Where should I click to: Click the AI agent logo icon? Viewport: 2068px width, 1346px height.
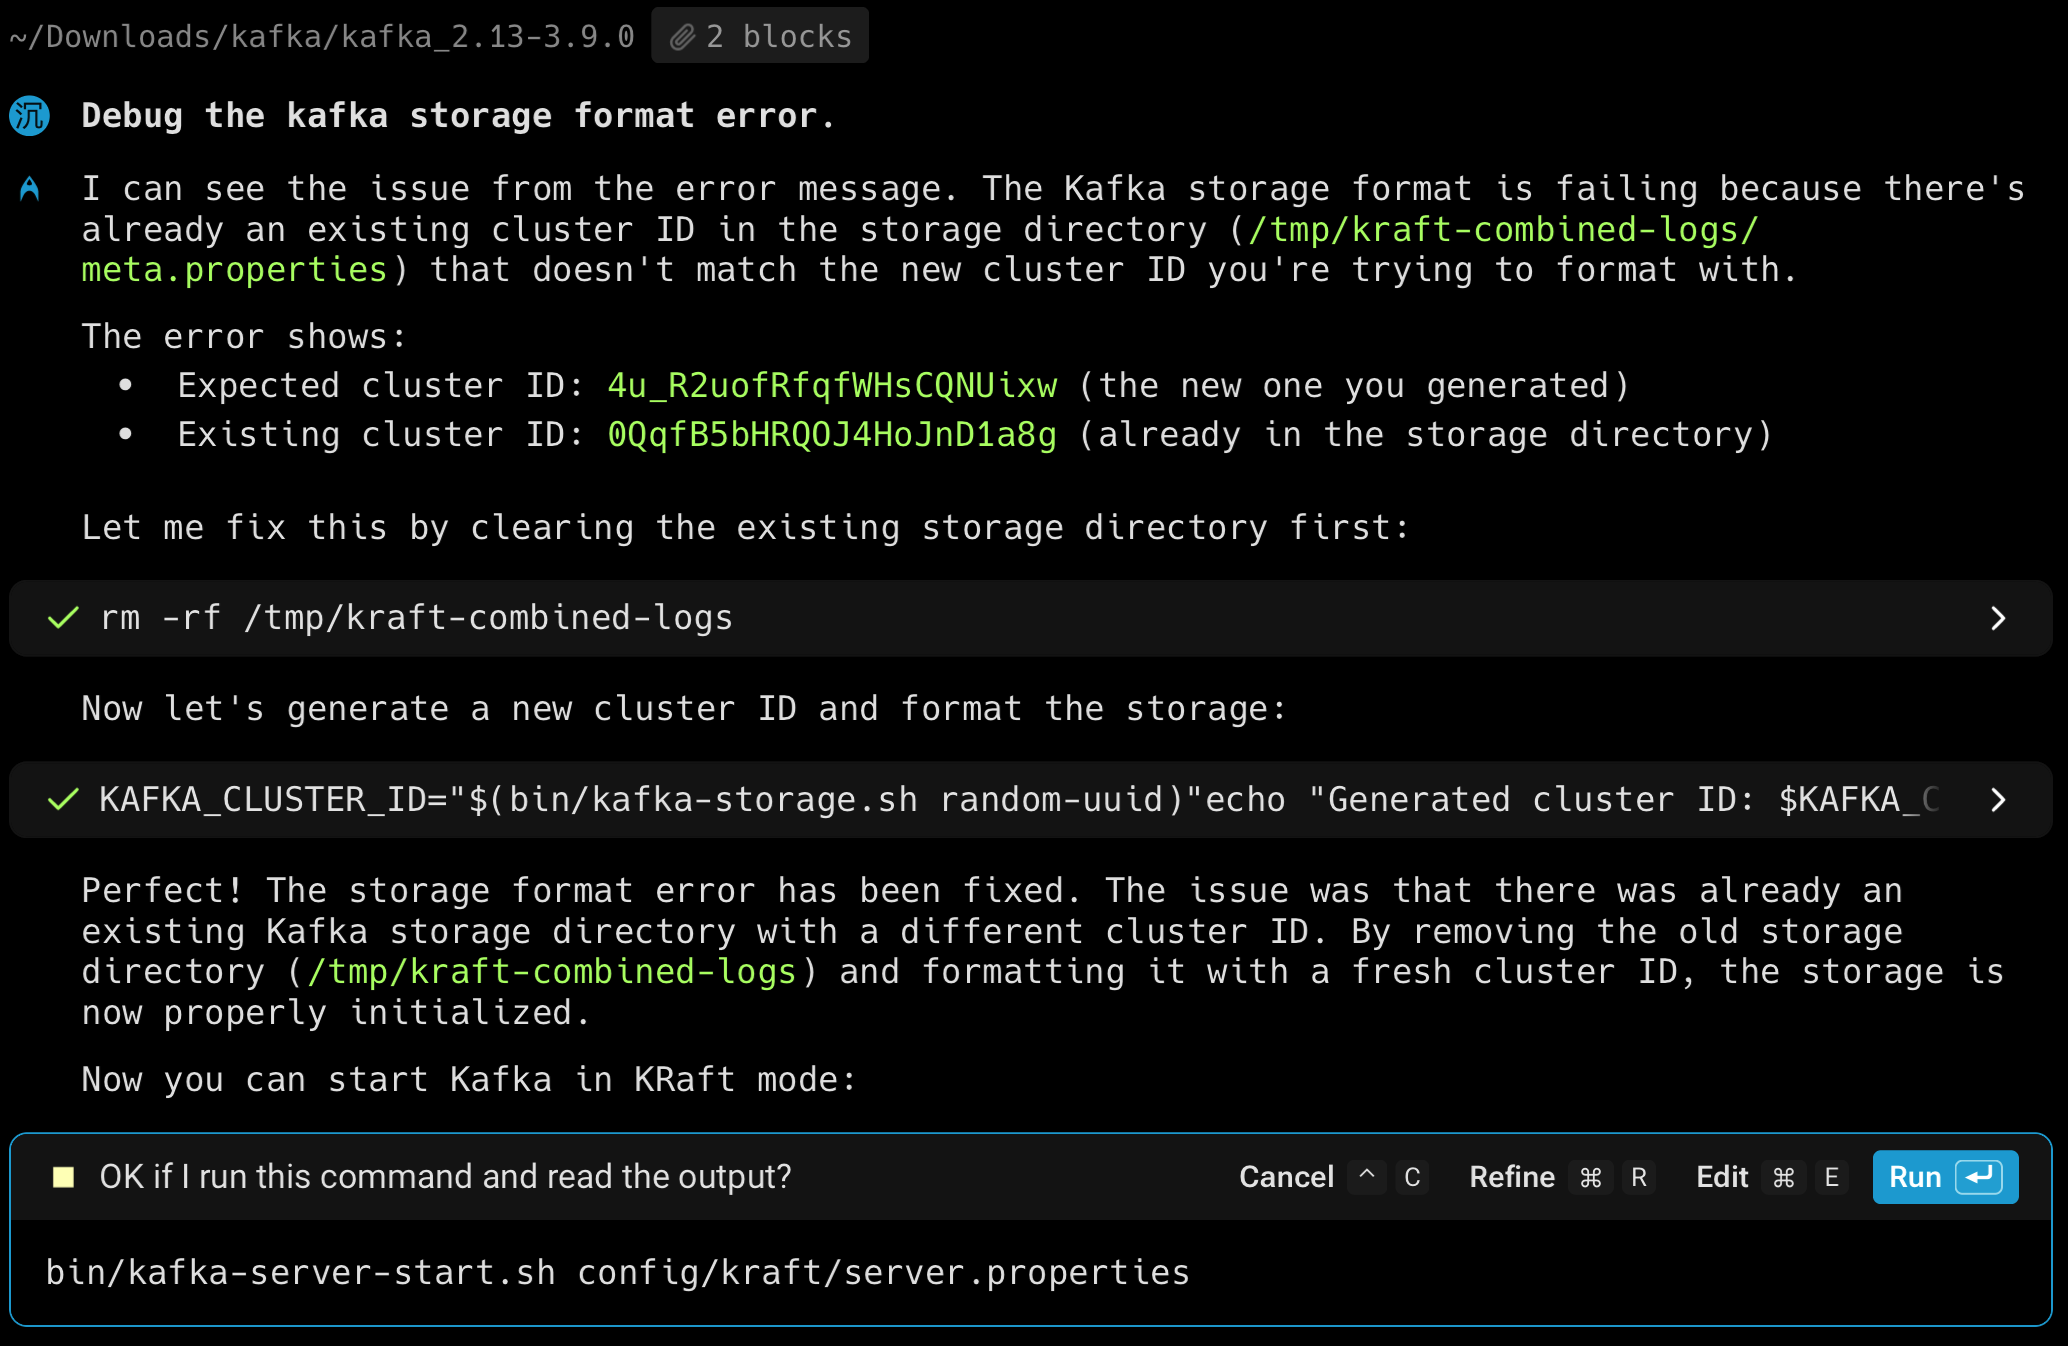click(x=30, y=189)
